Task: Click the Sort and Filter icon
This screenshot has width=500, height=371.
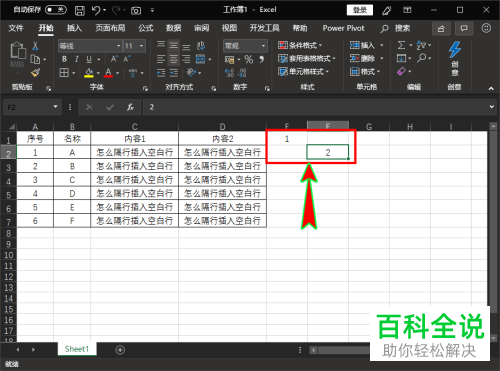Action: 421,45
